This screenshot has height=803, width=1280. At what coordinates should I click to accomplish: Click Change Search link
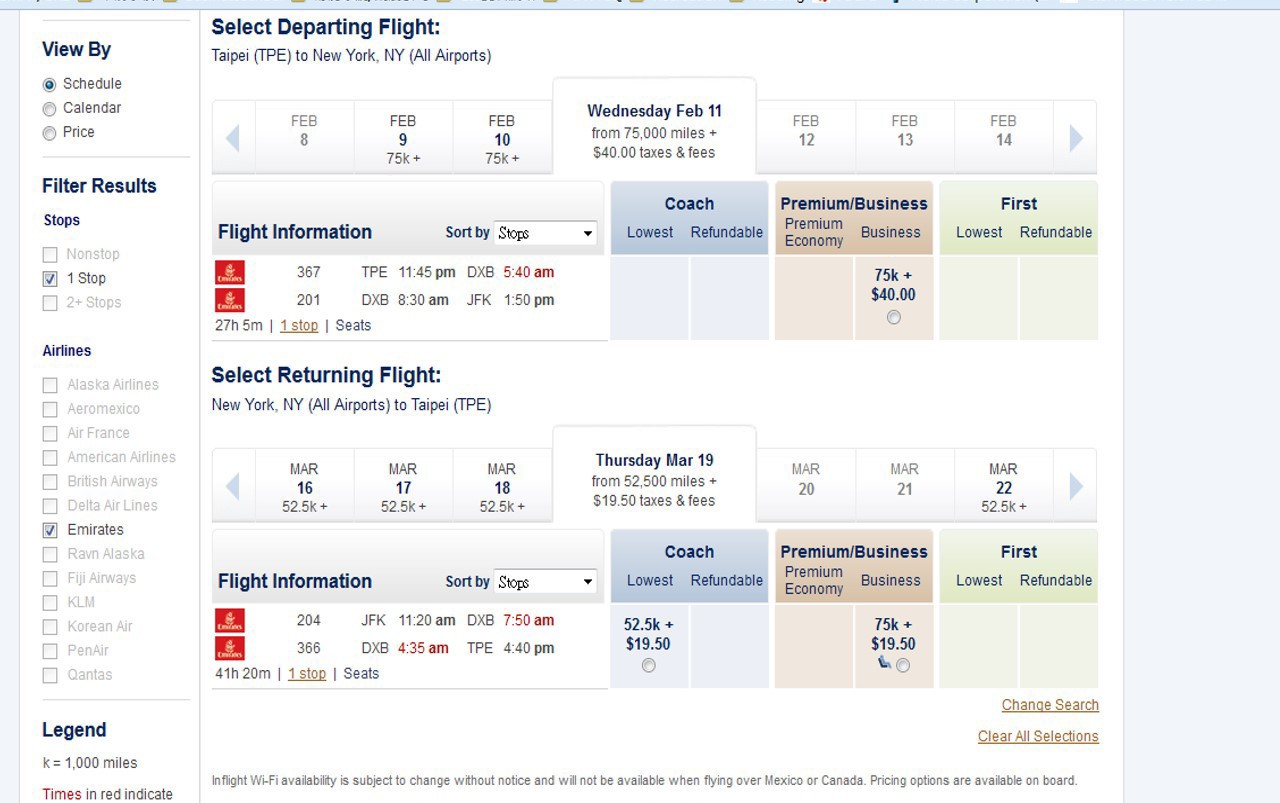point(1050,705)
